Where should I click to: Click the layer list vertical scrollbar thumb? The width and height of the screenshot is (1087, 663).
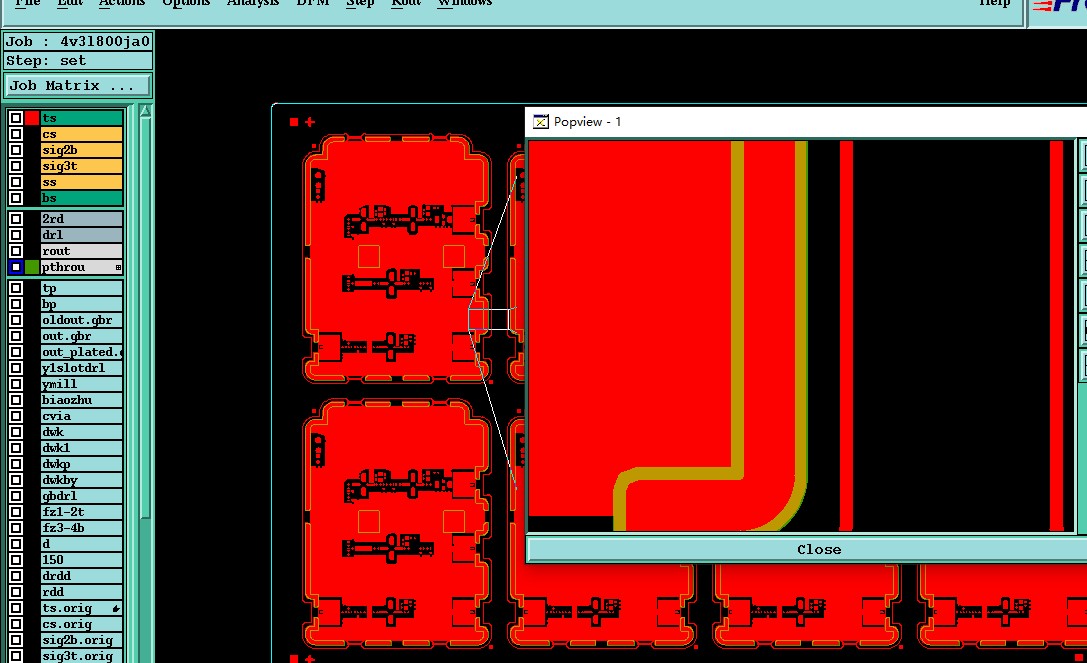click(x=145, y=319)
